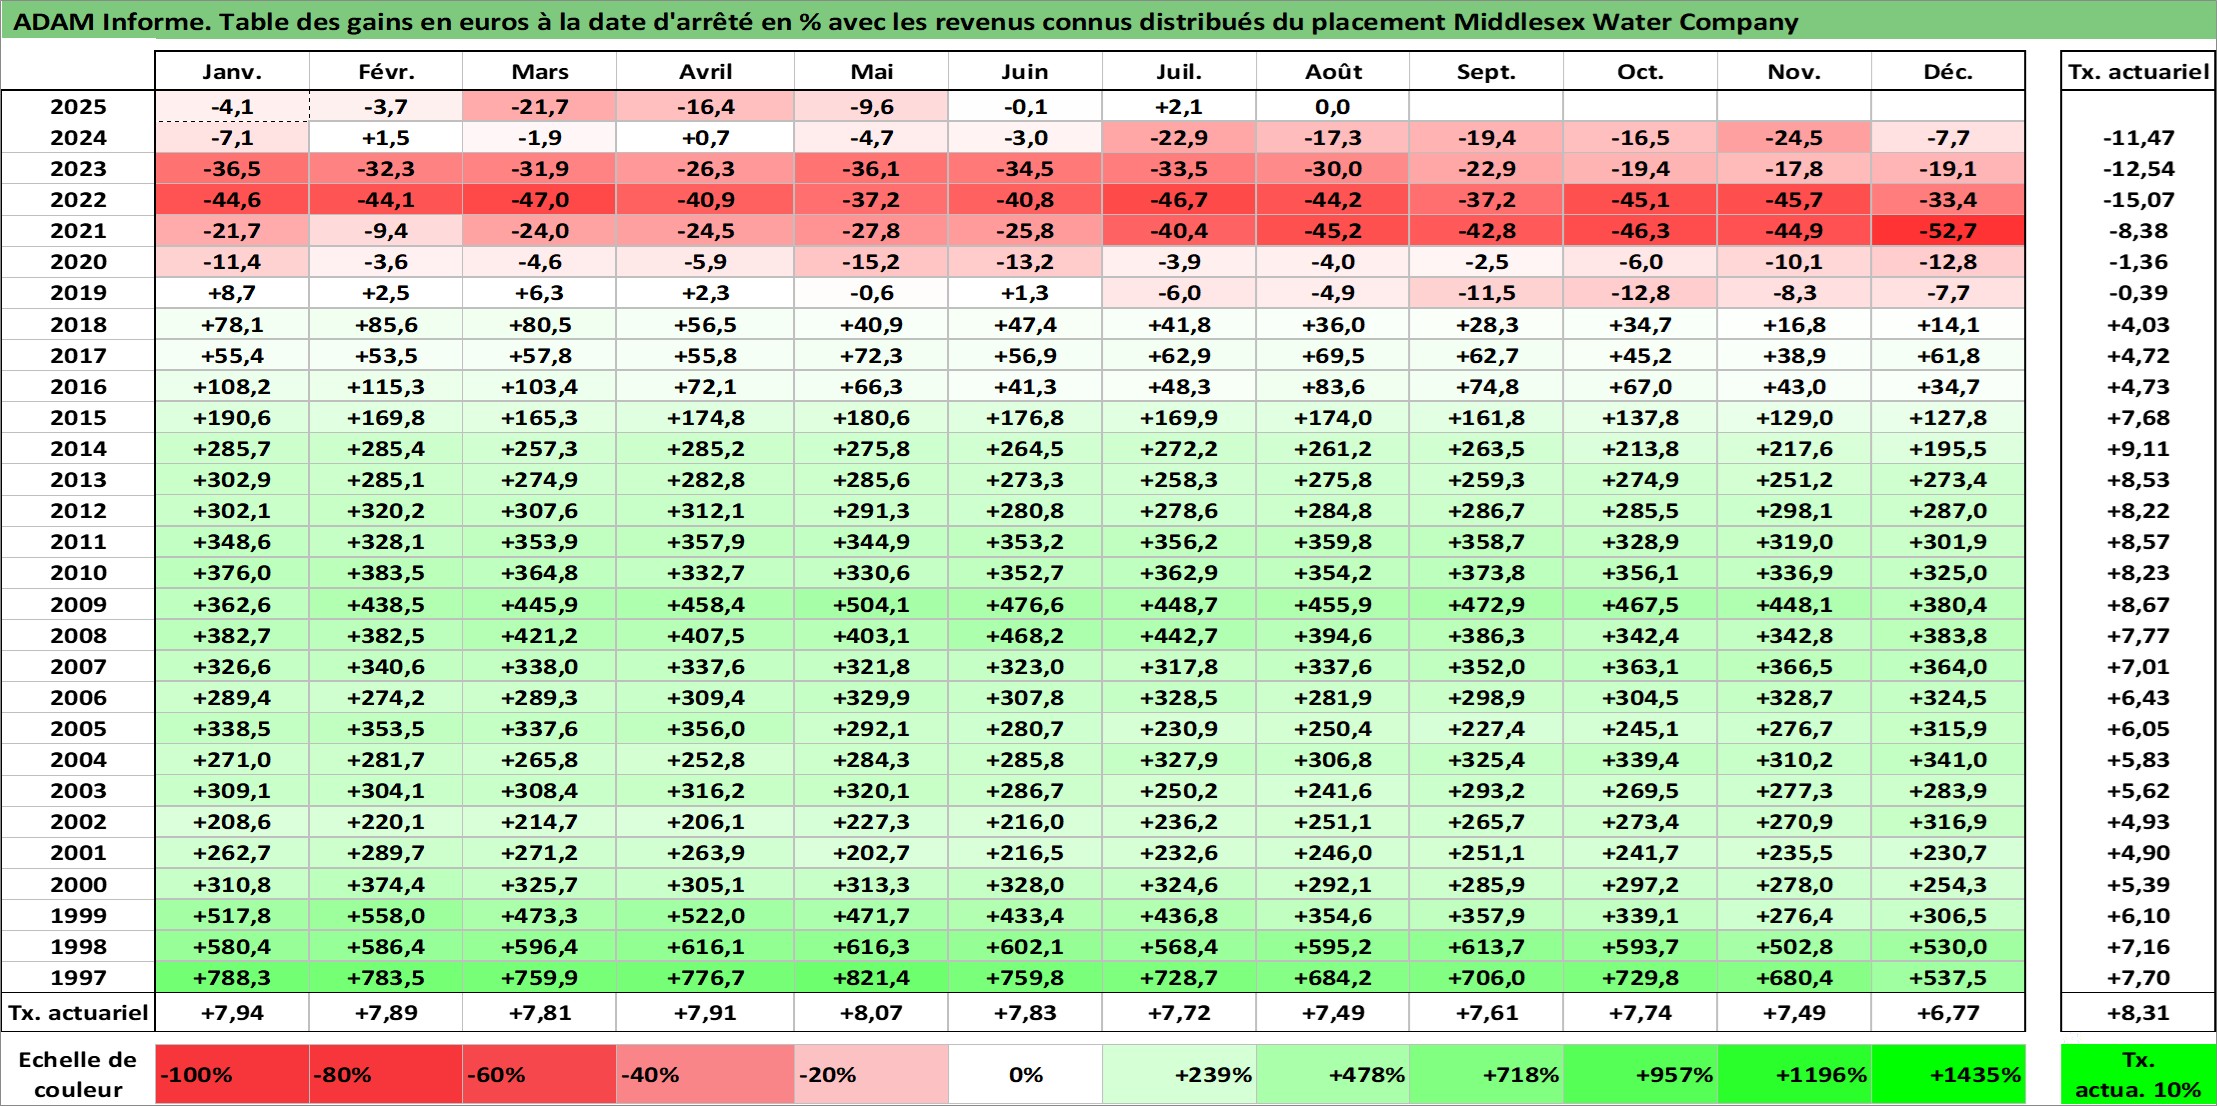Click the 'Tx. actuariel' right column header

(x=2138, y=71)
